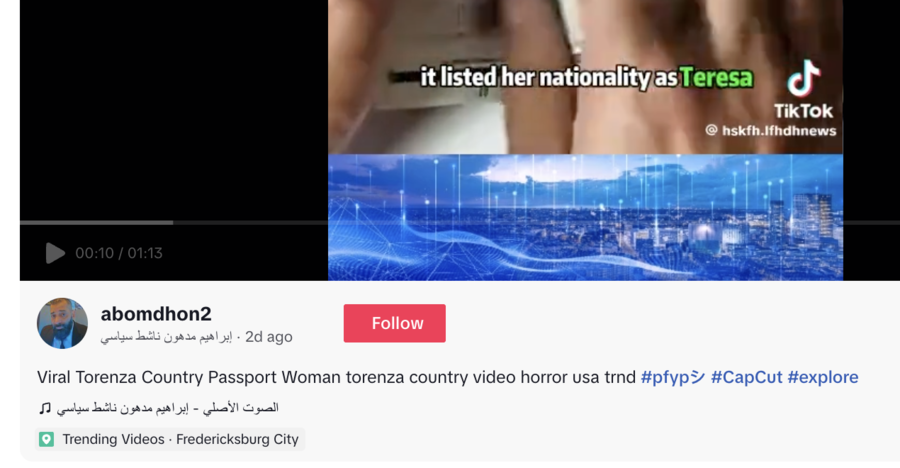
Task: Click the Viral Torenza Country description text
Action: (x=336, y=377)
